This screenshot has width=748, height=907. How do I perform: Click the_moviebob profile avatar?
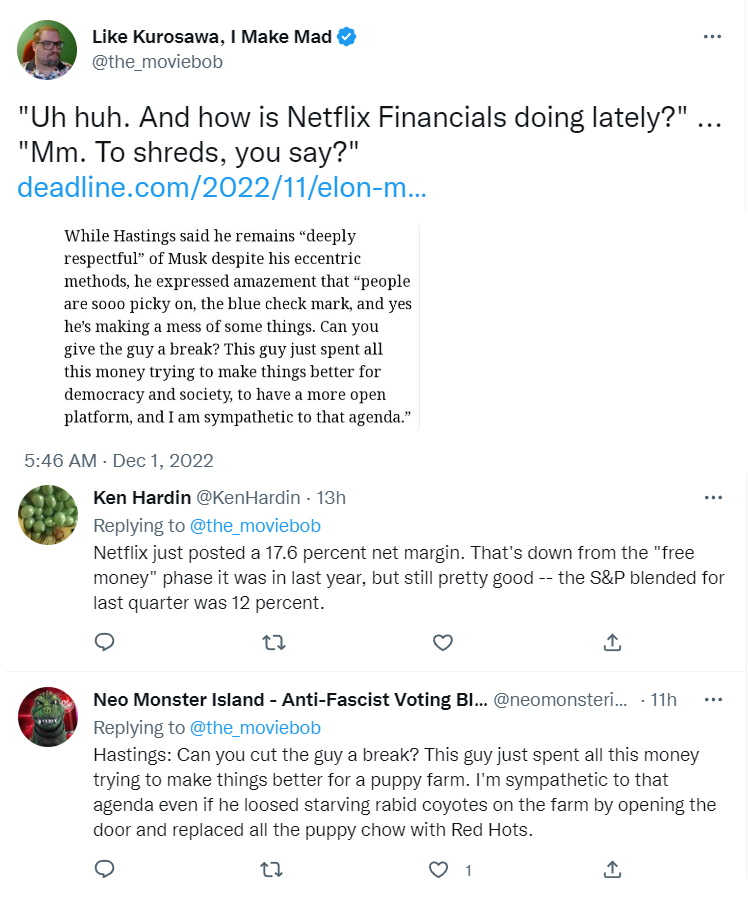coord(47,50)
